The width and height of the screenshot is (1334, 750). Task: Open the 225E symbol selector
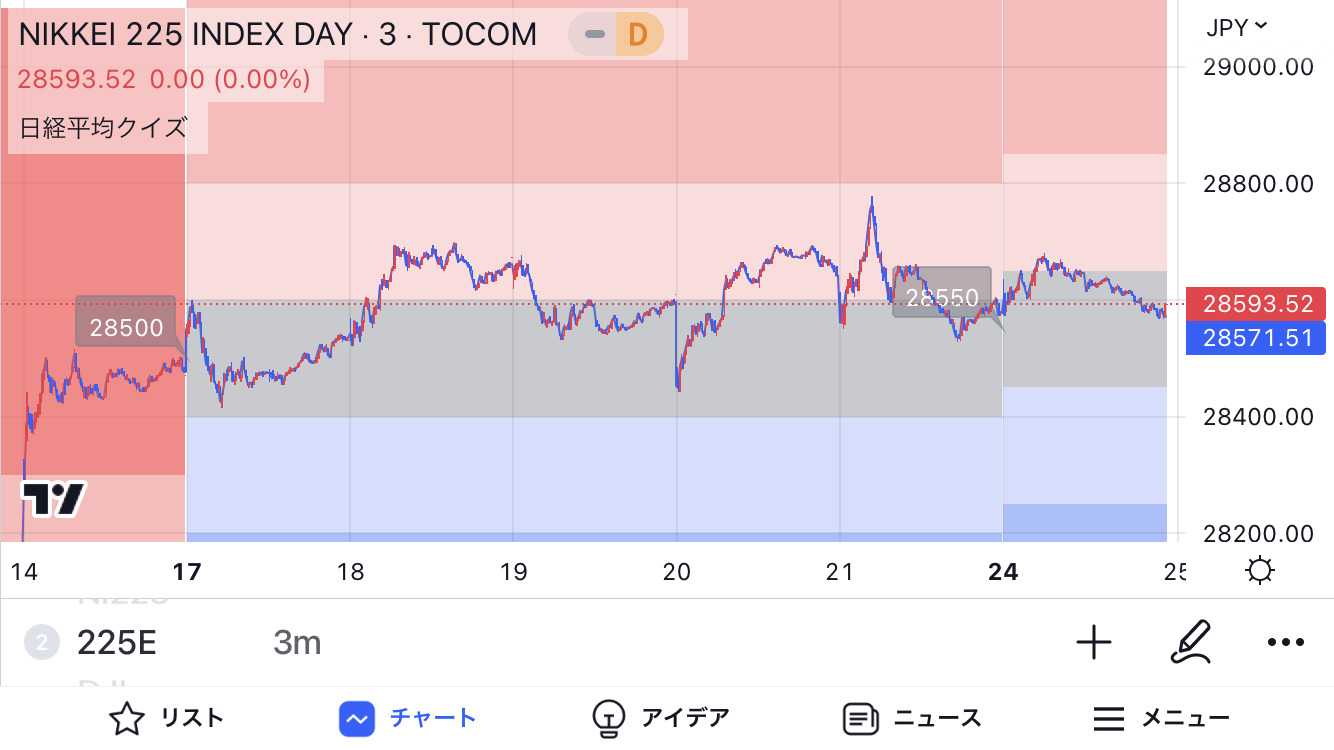116,642
